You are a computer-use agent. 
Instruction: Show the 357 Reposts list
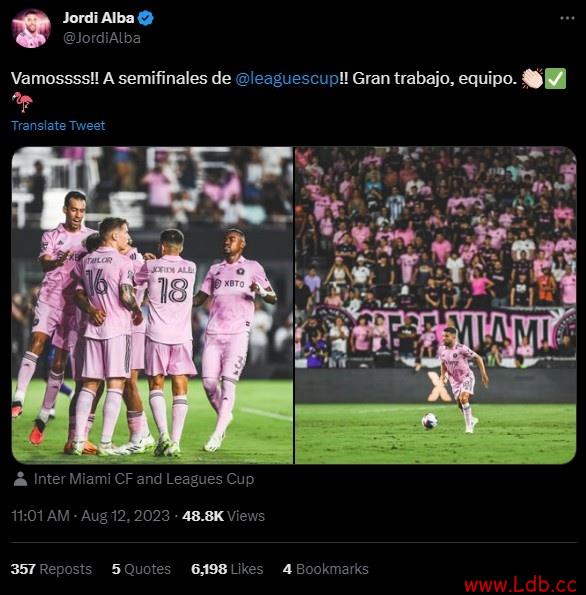tap(51, 569)
